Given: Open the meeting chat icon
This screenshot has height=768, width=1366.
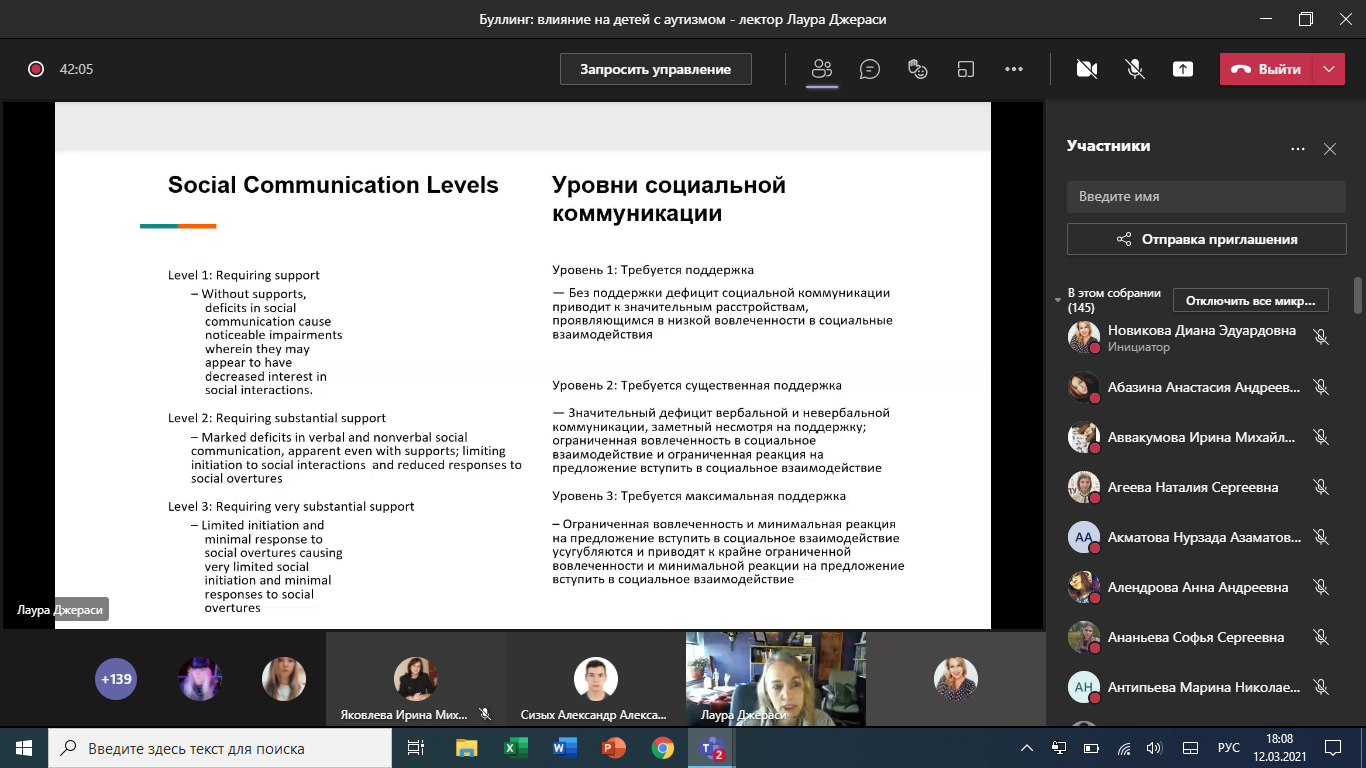Looking at the screenshot, I should 870,69.
